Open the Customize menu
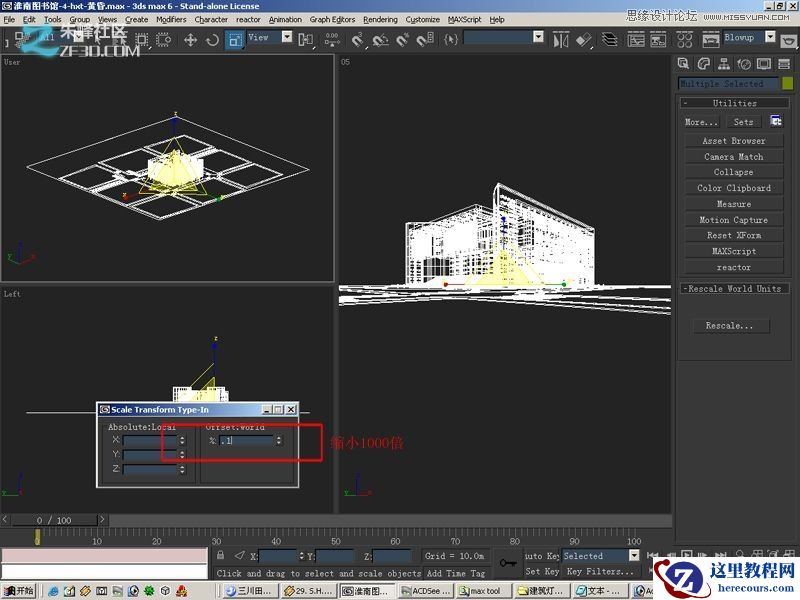The height and width of the screenshot is (600, 800). pyautogui.click(x=422, y=19)
